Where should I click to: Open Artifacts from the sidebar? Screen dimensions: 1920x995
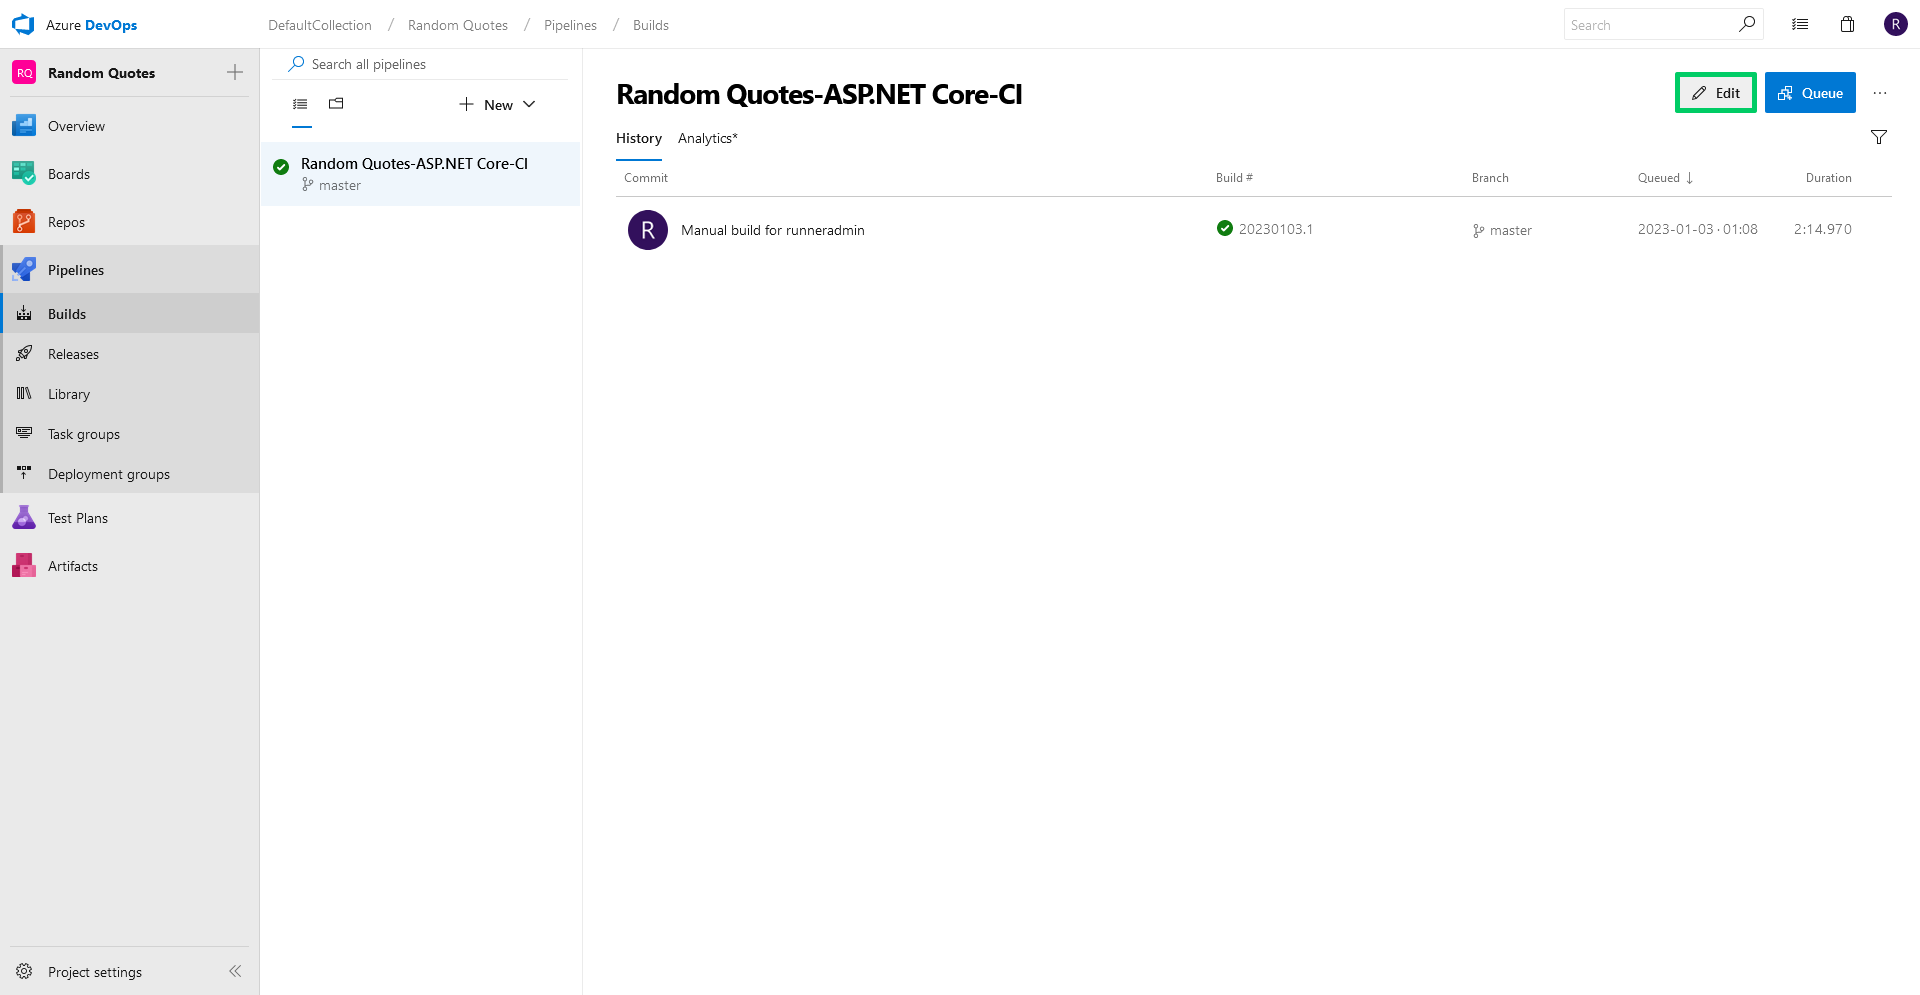(x=130, y=566)
